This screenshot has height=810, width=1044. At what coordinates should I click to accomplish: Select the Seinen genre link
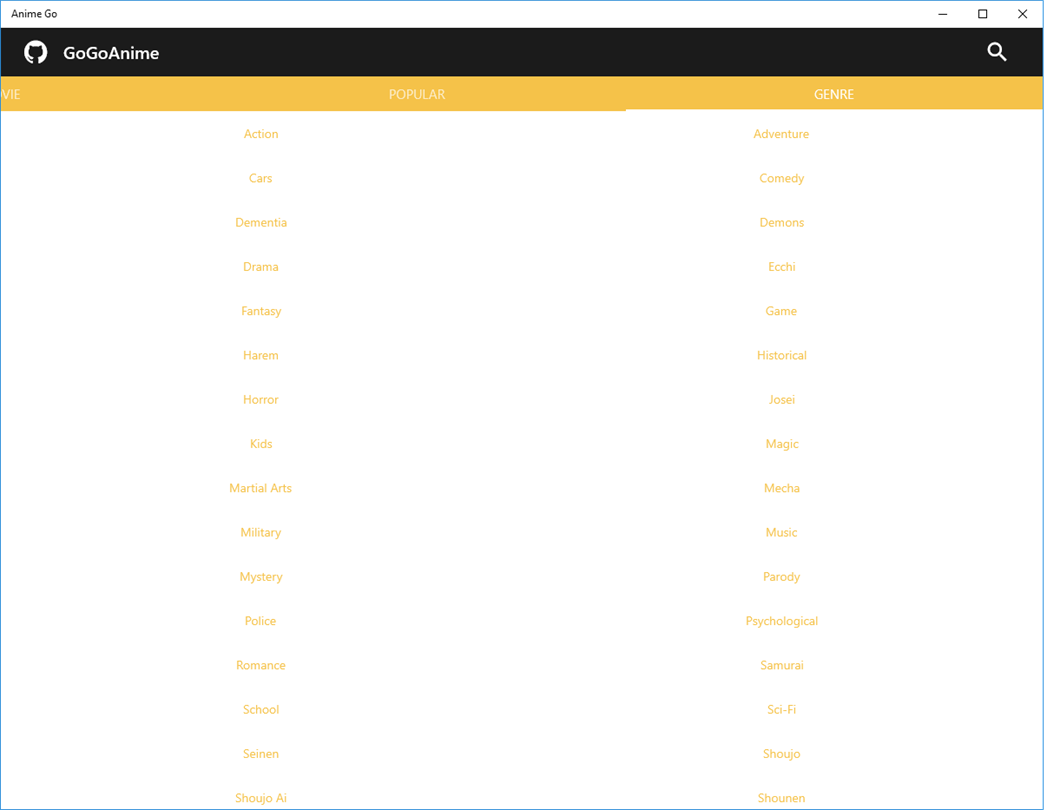[260, 753]
